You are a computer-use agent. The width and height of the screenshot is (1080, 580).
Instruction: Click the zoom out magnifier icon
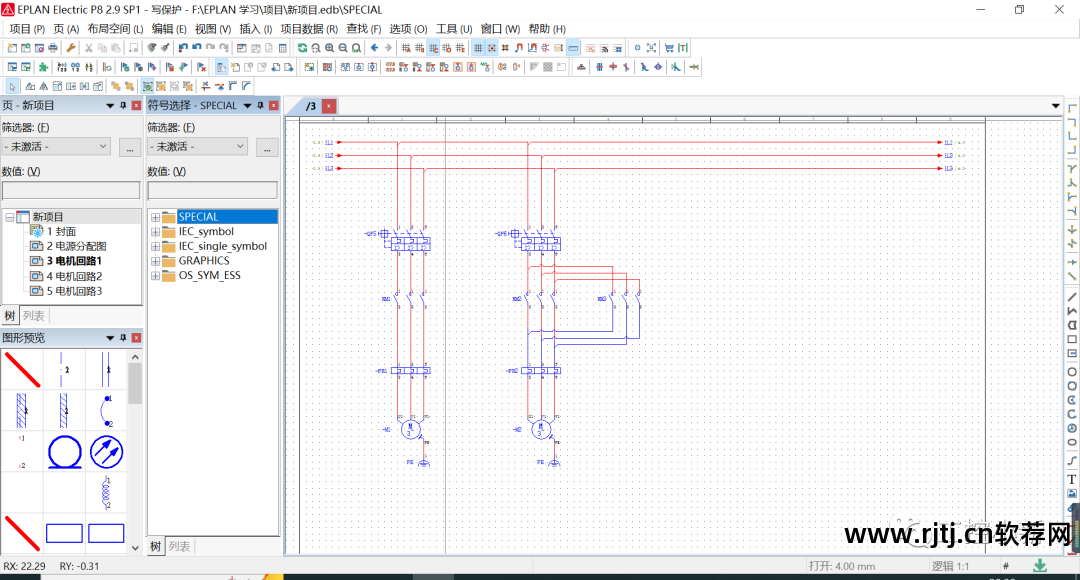tap(343, 48)
